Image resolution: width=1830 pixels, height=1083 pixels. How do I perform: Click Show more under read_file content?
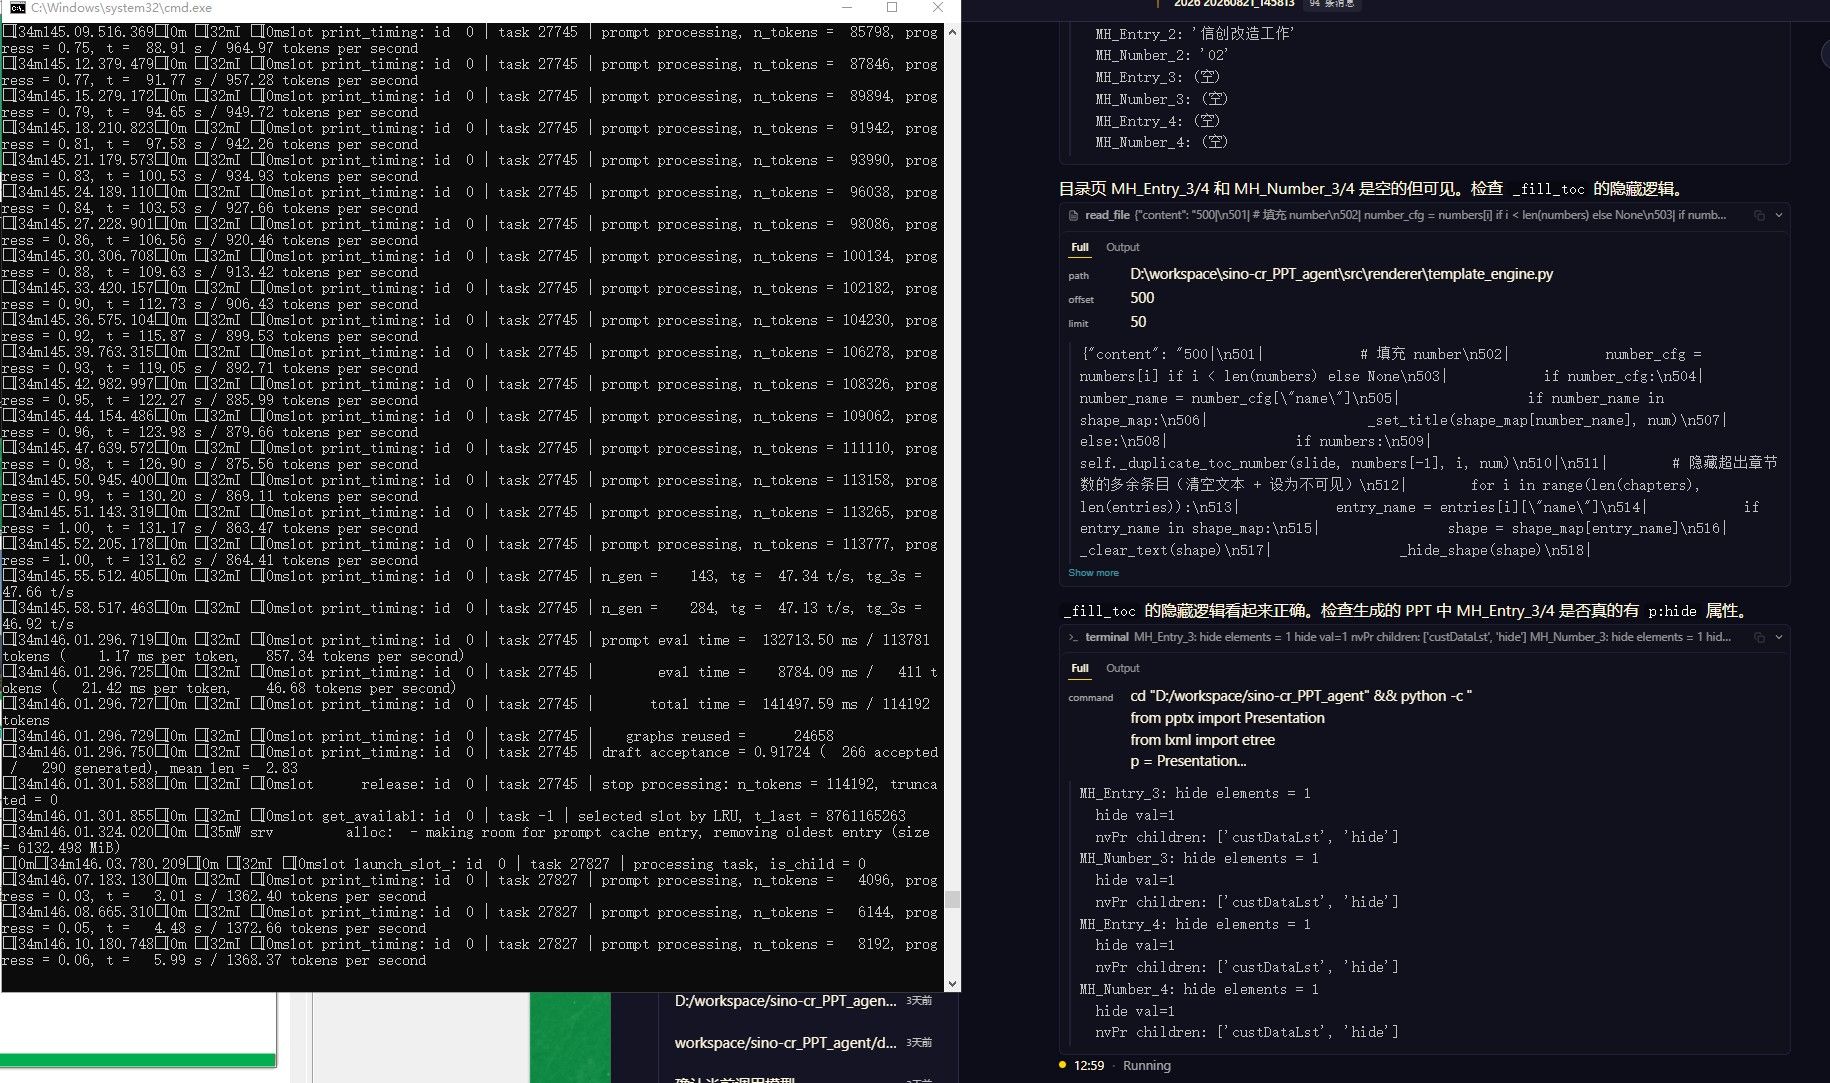1093,573
